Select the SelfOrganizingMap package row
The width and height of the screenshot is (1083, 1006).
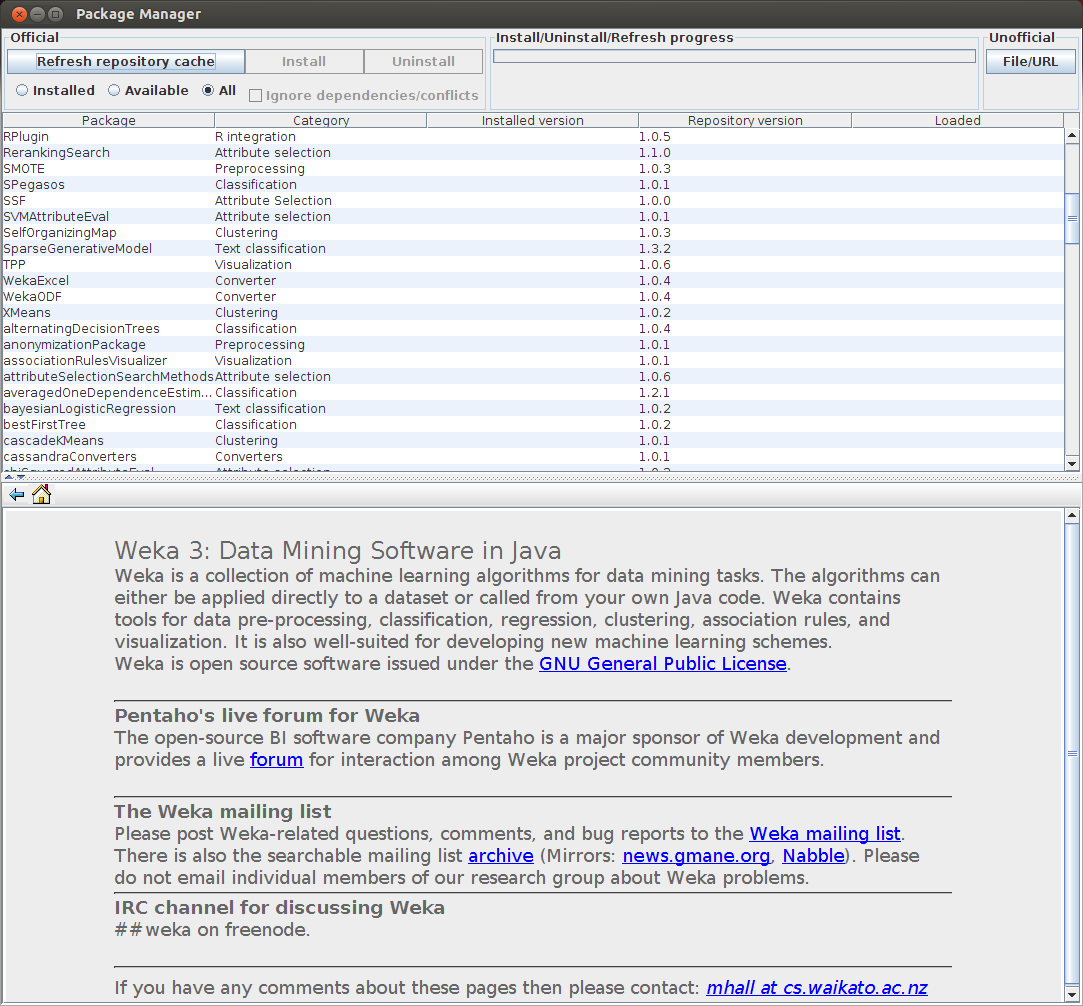(x=533, y=233)
